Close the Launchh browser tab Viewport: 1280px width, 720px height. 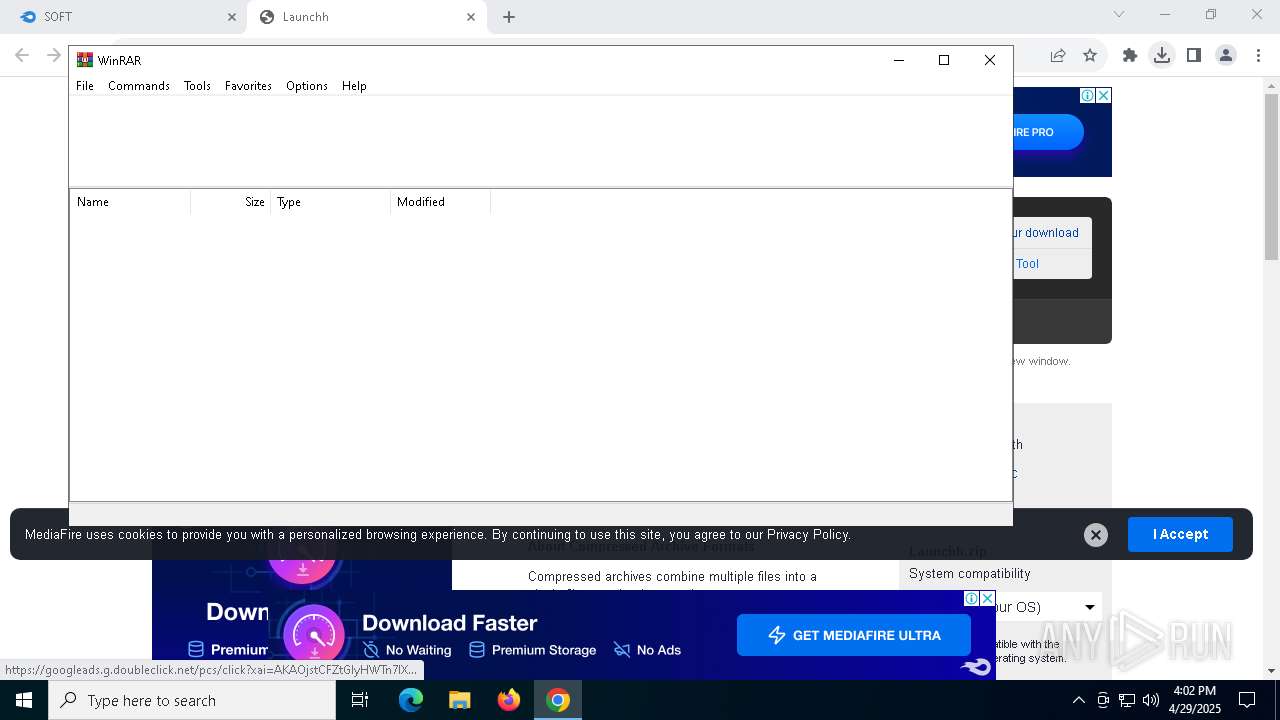pyautogui.click(x=471, y=17)
